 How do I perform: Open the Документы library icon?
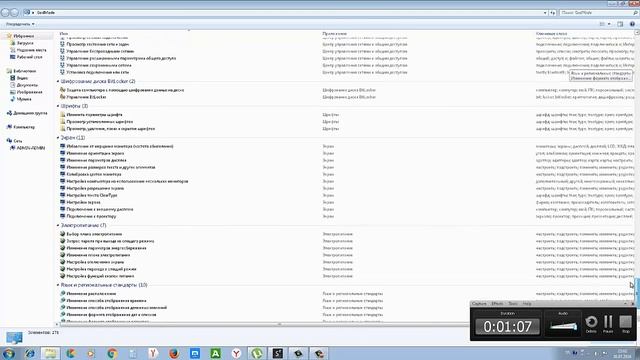(x=13, y=85)
